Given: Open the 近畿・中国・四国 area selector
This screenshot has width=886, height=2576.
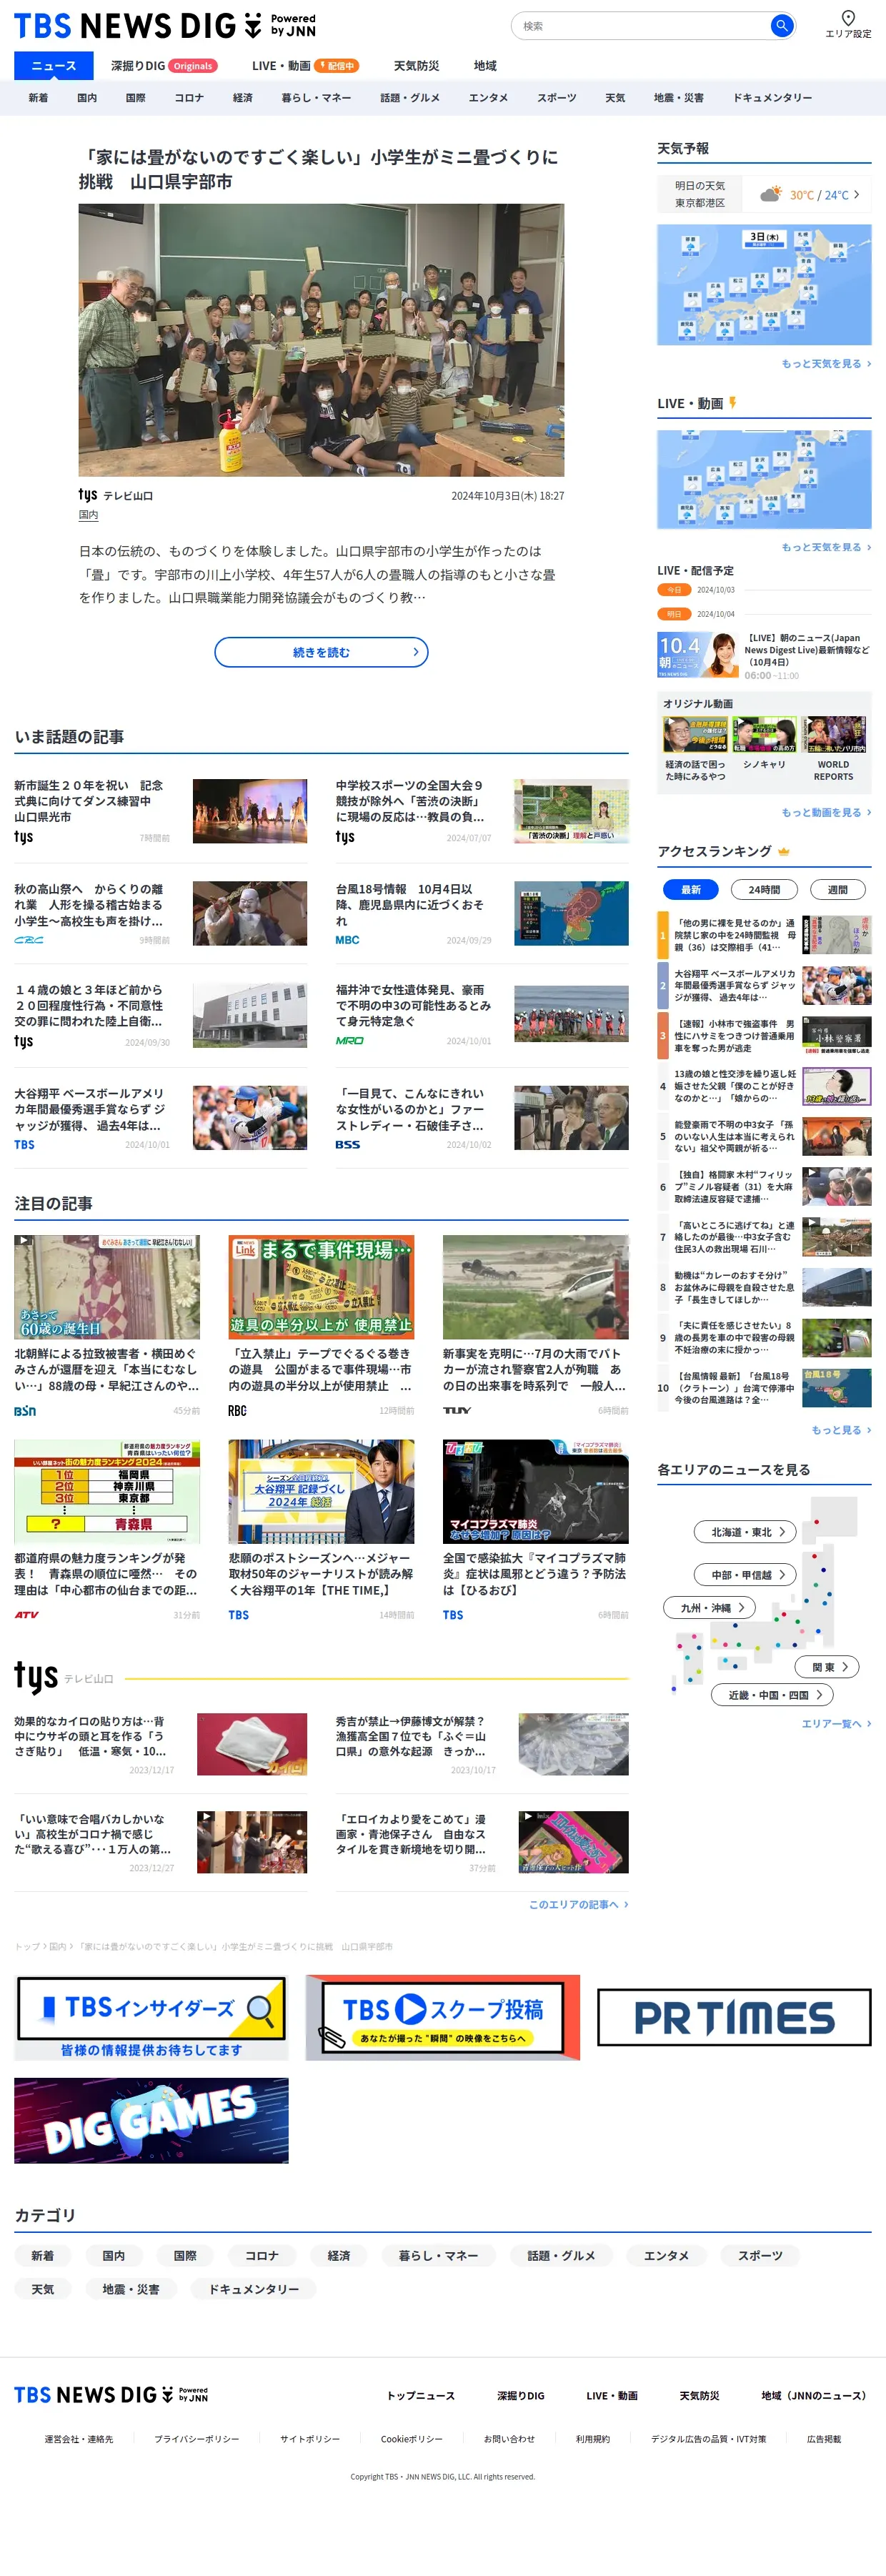Looking at the screenshot, I should (x=772, y=1695).
